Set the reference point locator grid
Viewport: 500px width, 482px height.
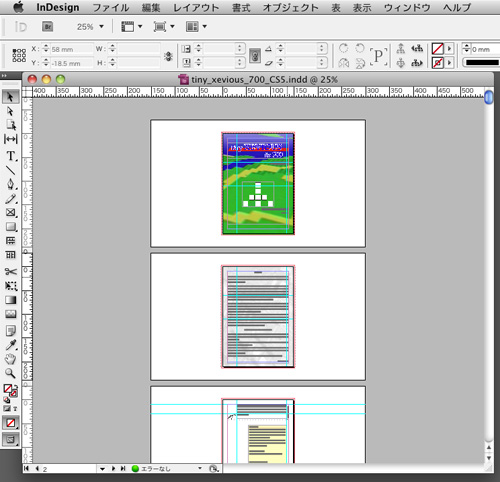click(19, 55)
